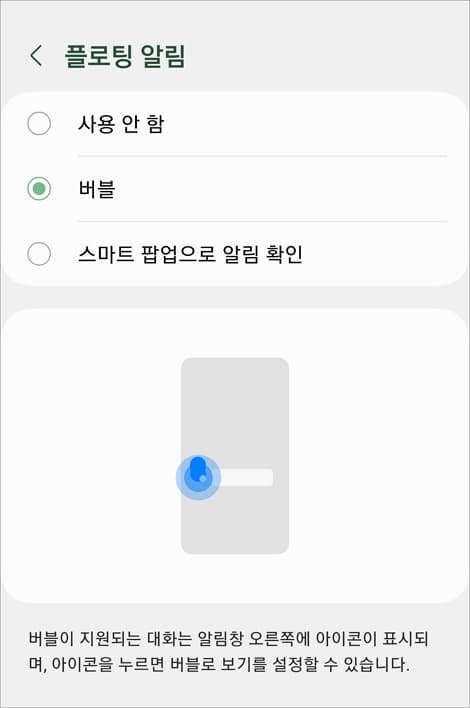Image resolution: width=470 pixels, height=708 pixels.
Task: Click the translucent halo ring around bubble
Action: coord(198,478)
